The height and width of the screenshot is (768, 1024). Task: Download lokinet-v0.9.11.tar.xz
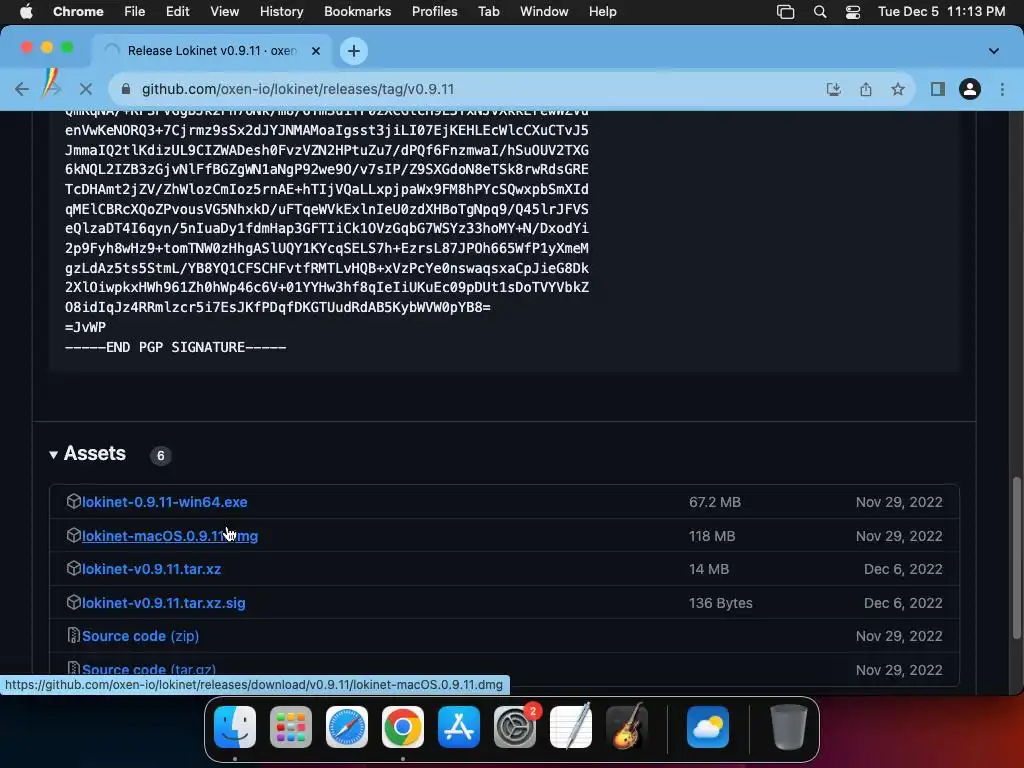click(x=152, y=569)
